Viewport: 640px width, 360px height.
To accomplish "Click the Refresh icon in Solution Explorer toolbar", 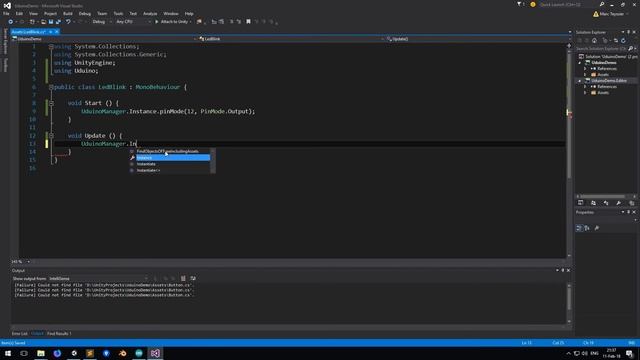I will (623, 40).
